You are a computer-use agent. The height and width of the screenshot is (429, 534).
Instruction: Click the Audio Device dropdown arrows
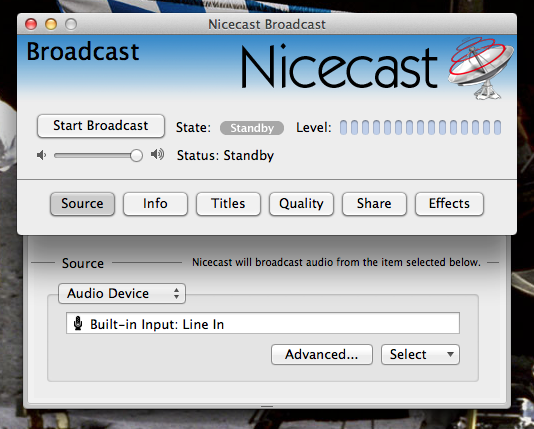(x=176, y=293)
